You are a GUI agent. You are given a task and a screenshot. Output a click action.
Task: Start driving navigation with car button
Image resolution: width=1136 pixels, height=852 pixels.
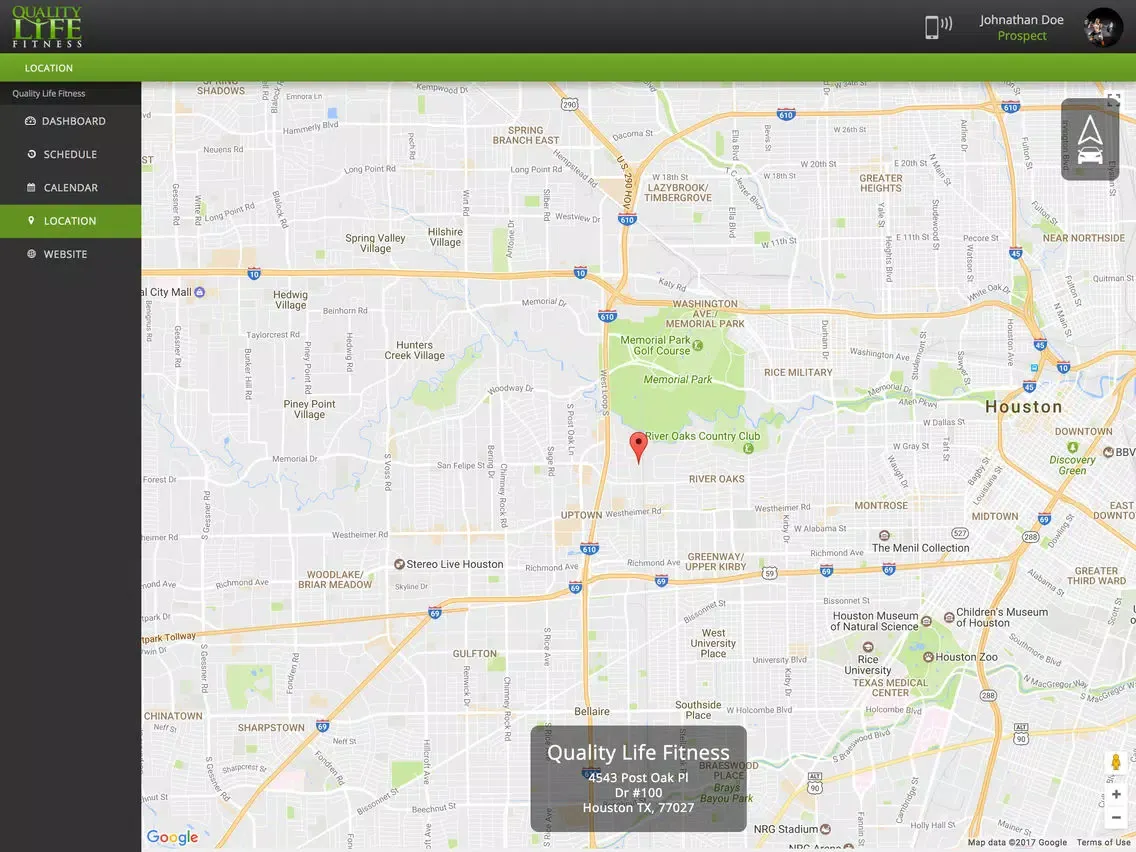[1090, 139]
